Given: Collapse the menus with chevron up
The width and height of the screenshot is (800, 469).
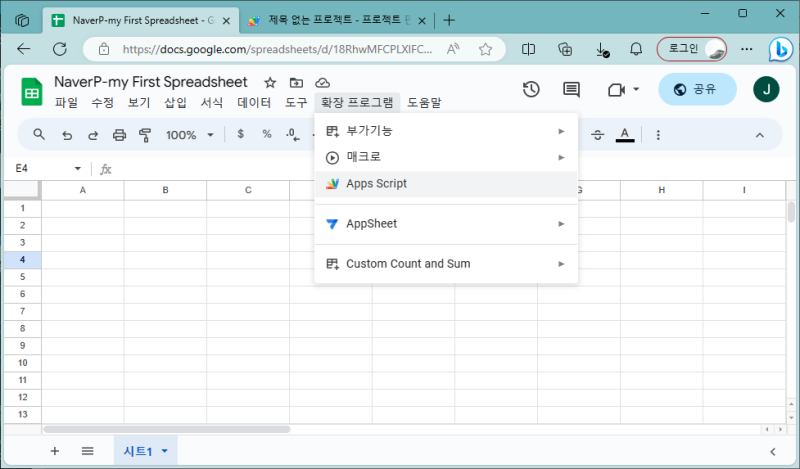Looking at the screenshot, I should point(760,135).
